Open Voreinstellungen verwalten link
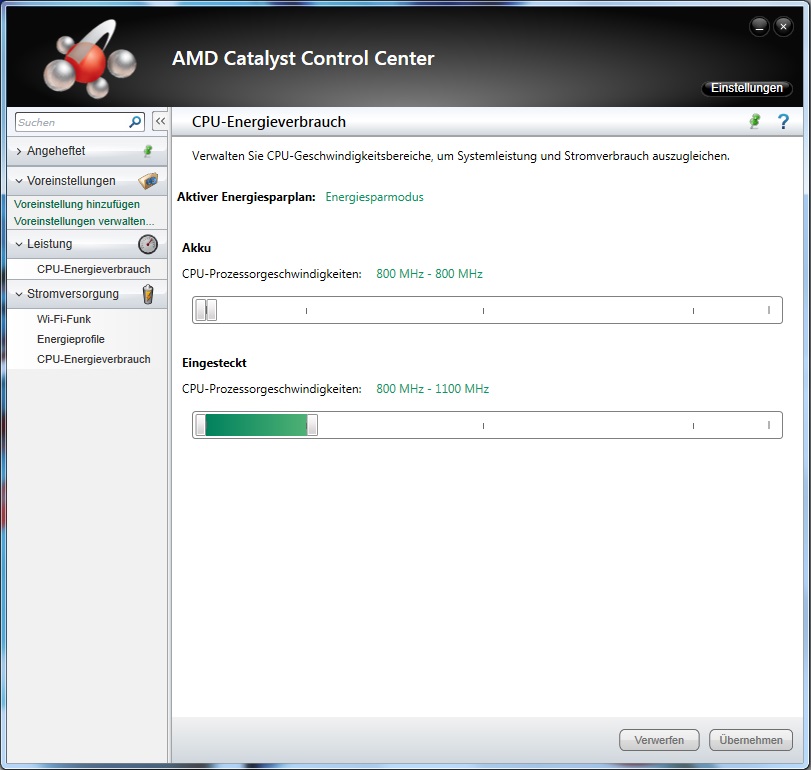The height and width of the screenshot is (770, 811). (x=84, y=221)
